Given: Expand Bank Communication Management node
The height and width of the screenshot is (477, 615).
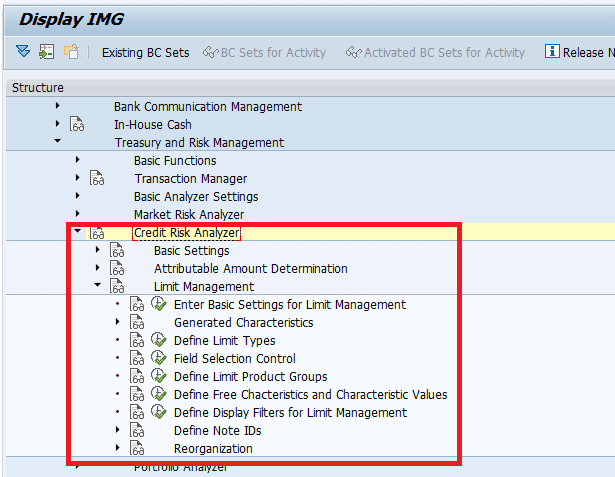Looking at the screenshot, I should (x=57, y=107).
